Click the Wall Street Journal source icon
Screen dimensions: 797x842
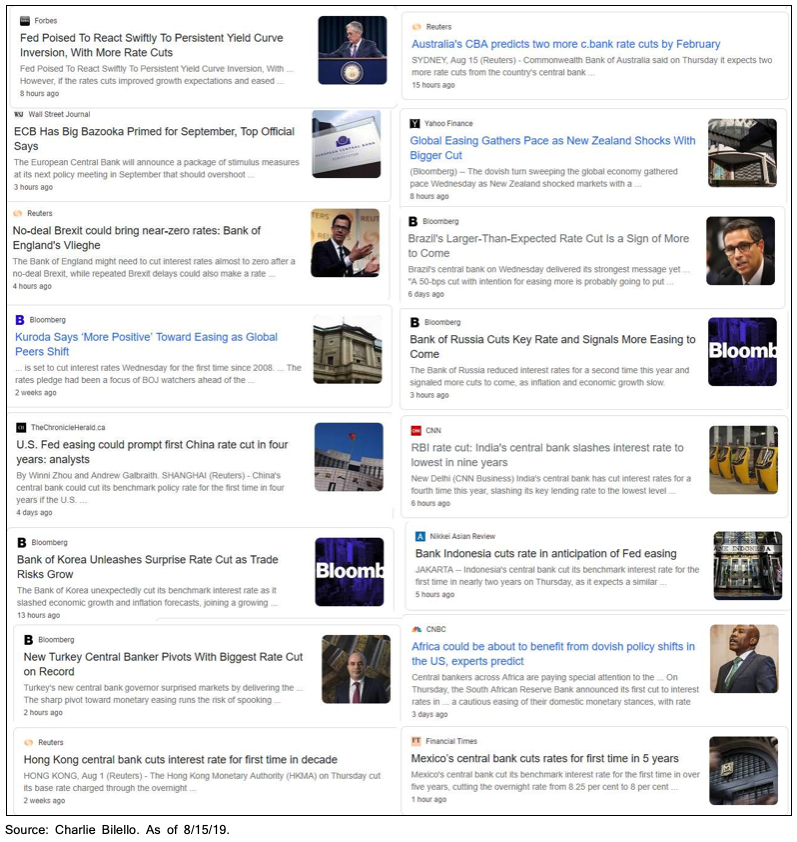coord(19,114)
